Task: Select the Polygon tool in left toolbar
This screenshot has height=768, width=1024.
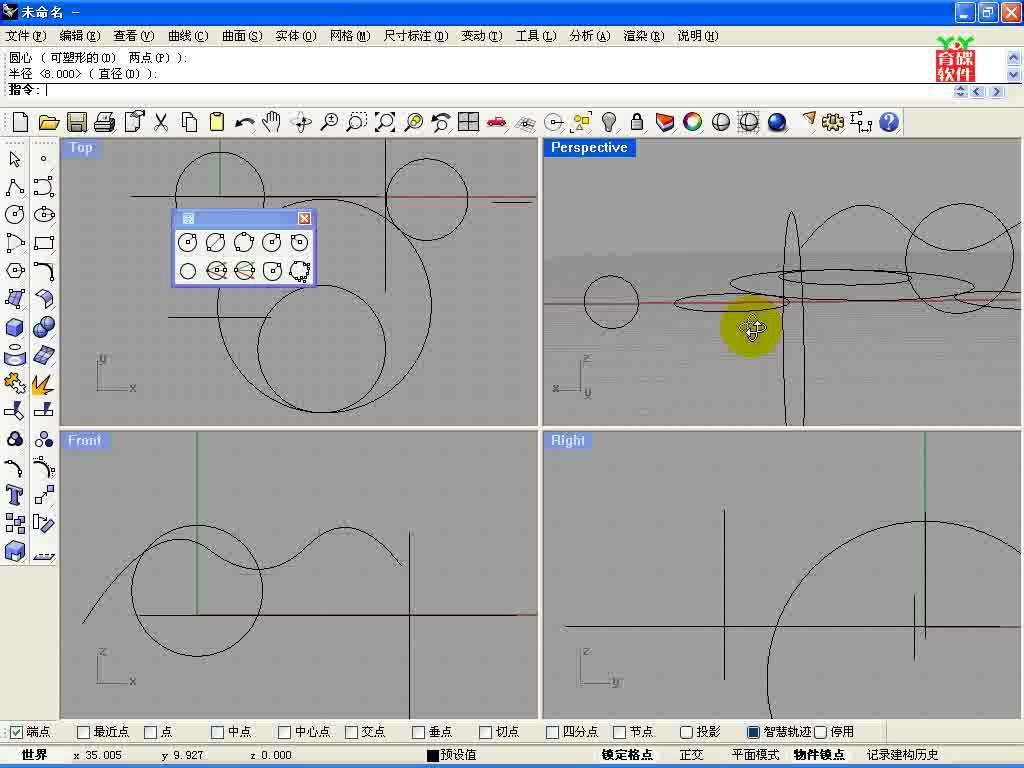Action: coord(15,271)
